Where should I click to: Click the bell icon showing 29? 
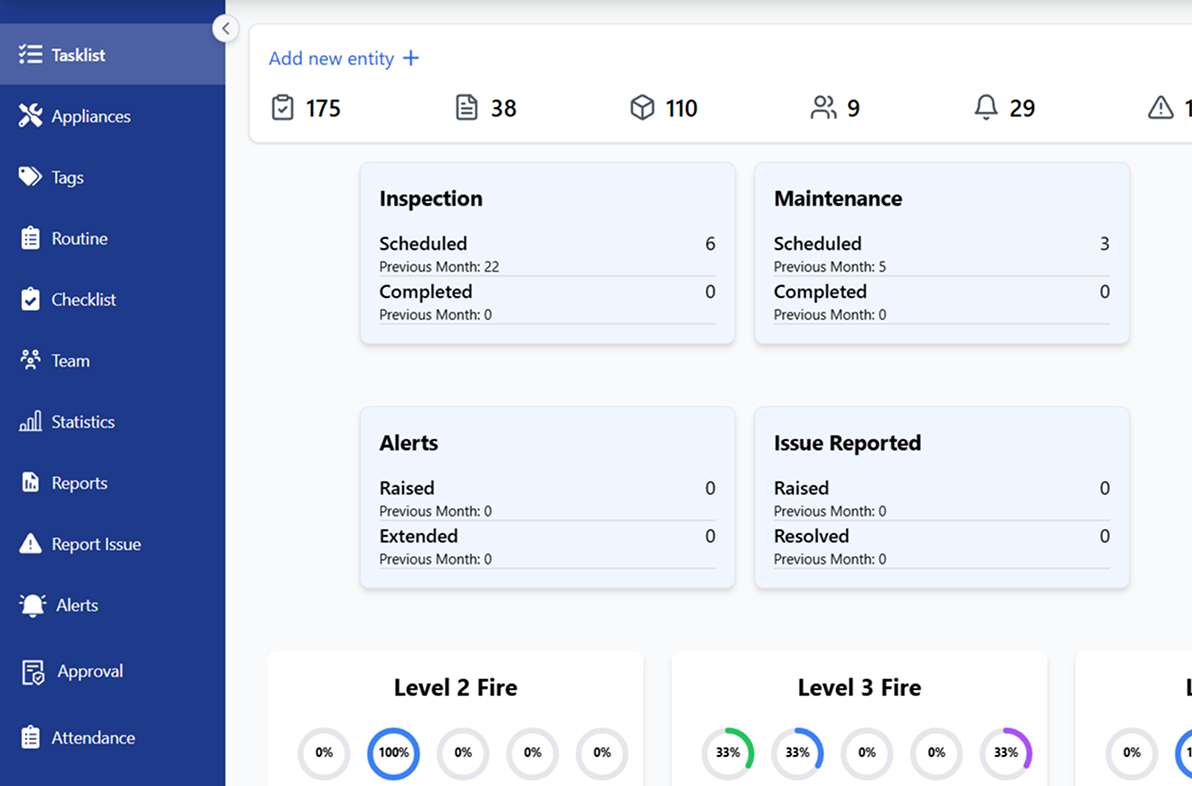pos(986,108)
